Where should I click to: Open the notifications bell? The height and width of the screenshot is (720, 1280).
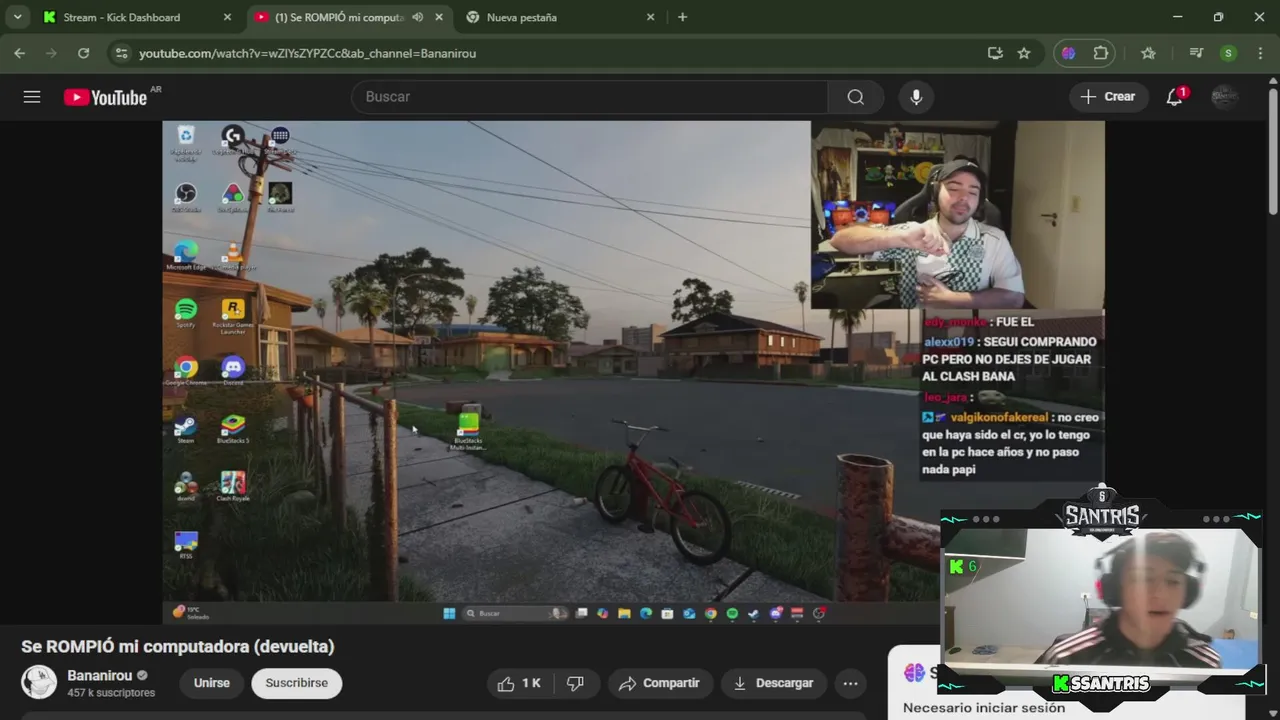(x=1175, y=97)
